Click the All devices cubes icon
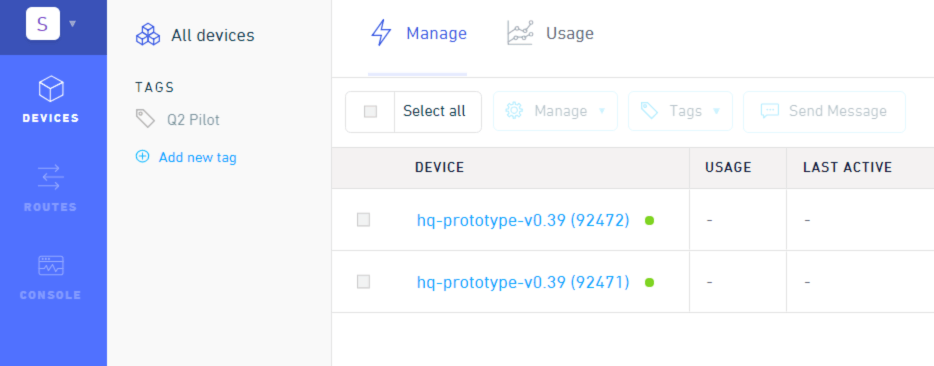This screenshot has height=366, width=934. [148, 35]
